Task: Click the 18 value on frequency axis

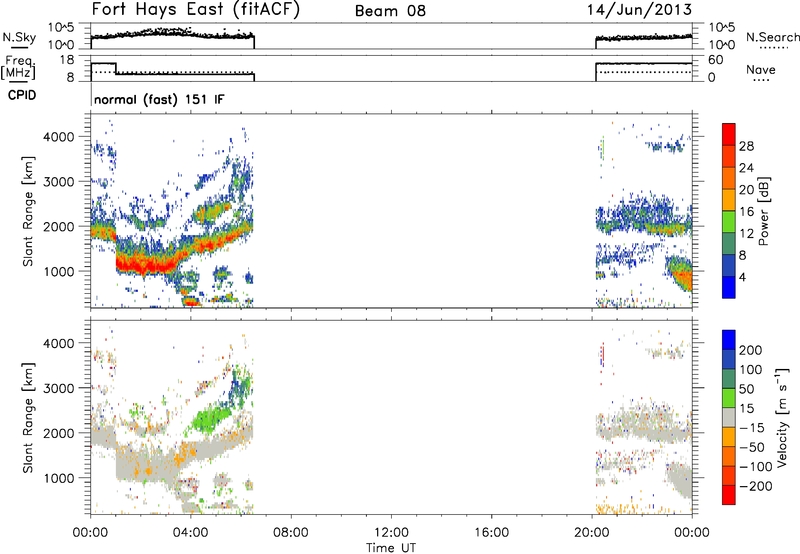Action: (67, 60)
